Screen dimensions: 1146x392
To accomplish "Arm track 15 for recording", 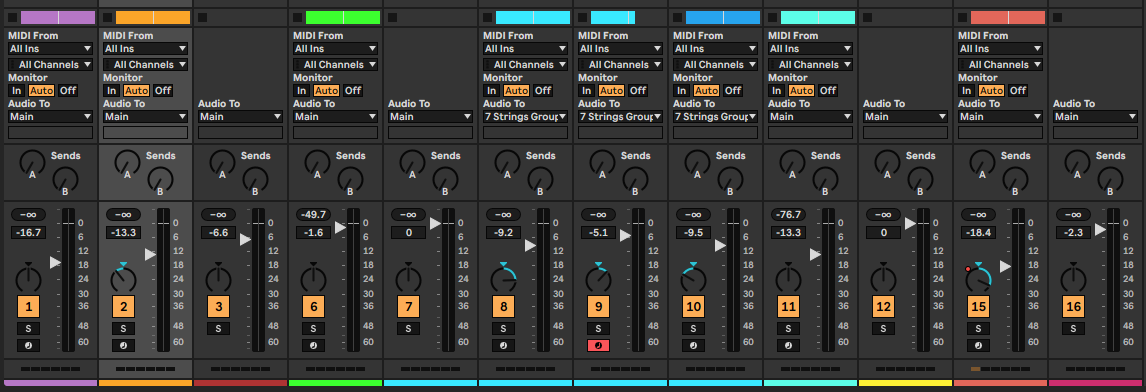I will (x=978, y=345).
